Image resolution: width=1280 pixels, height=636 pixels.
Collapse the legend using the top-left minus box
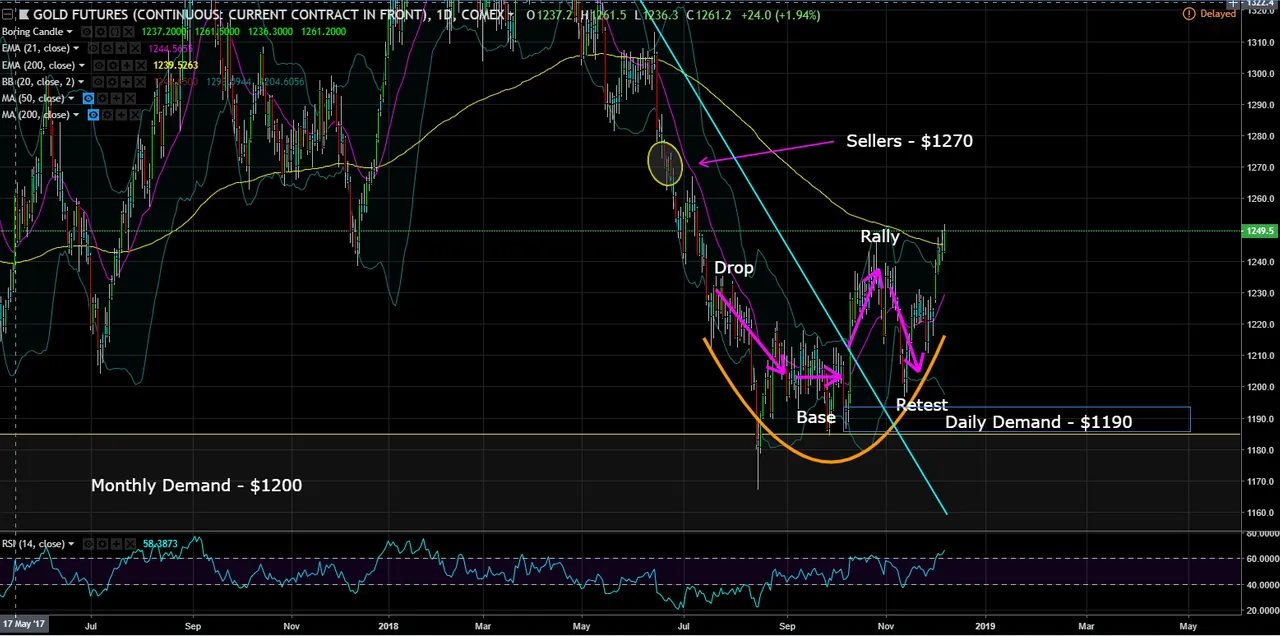(x=8, y=15)
